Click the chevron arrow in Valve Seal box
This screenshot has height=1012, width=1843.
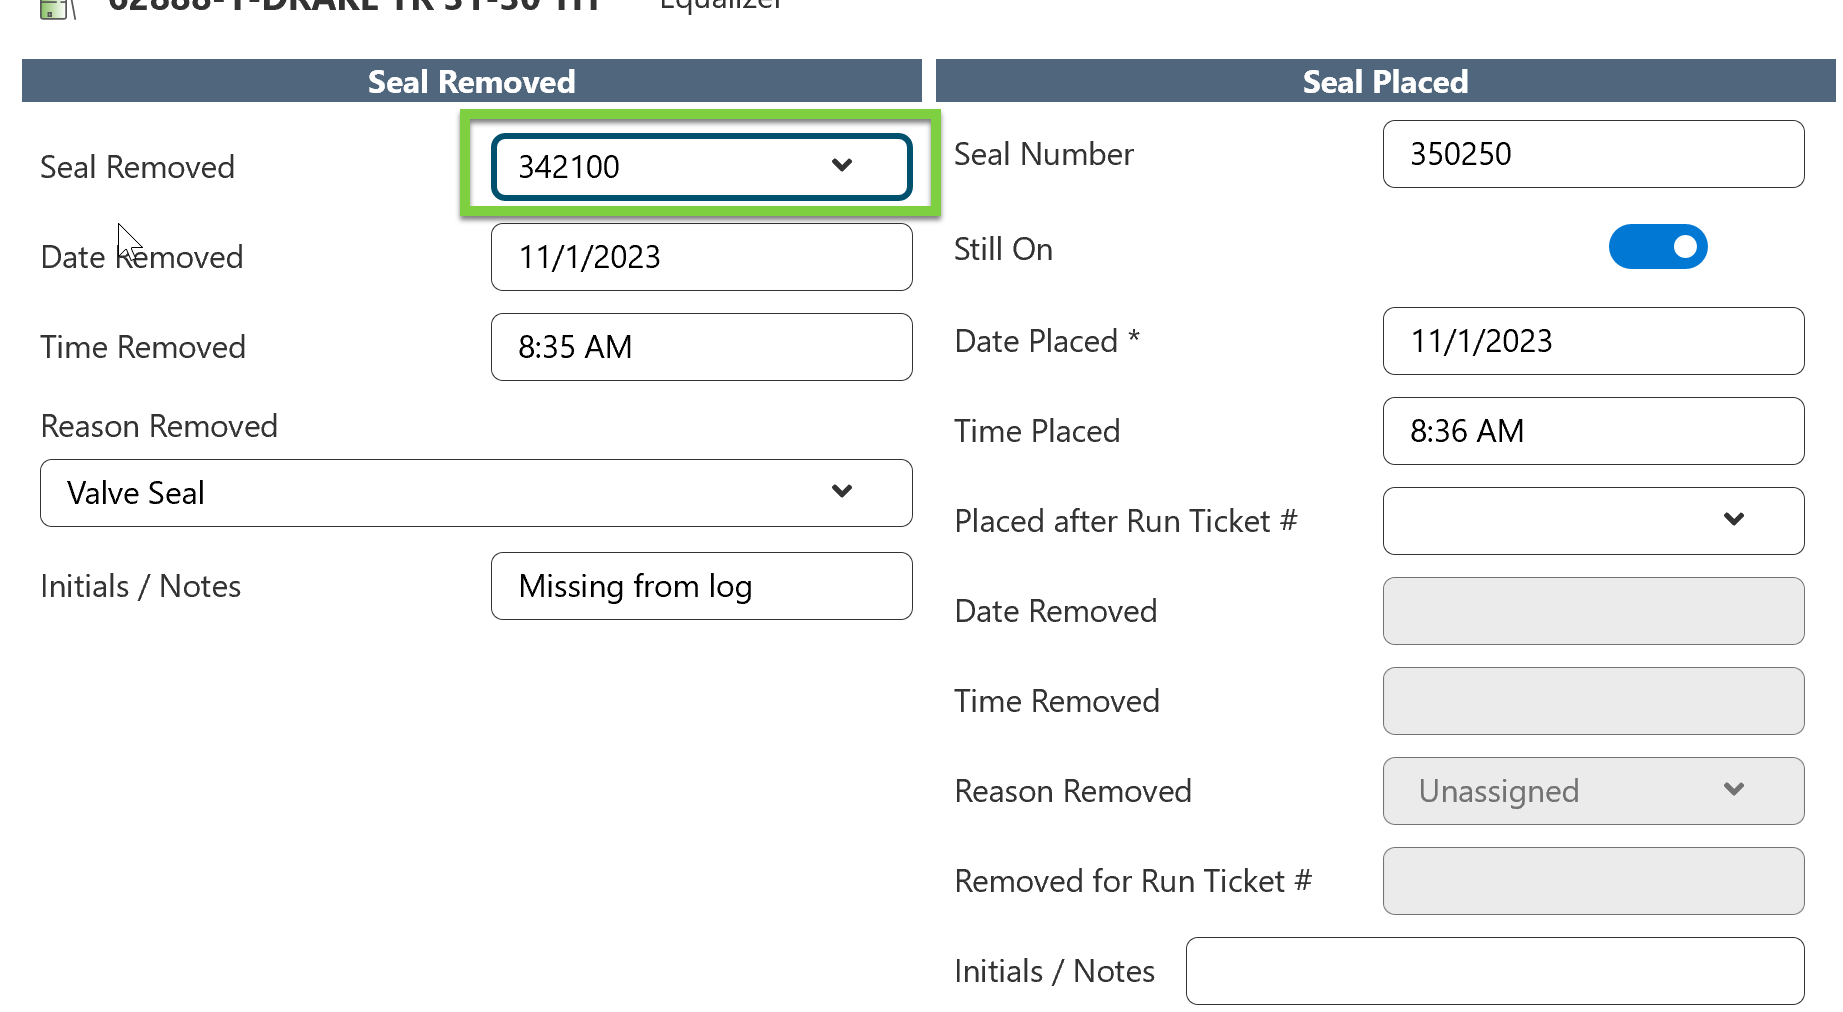(x=842, y=491)
